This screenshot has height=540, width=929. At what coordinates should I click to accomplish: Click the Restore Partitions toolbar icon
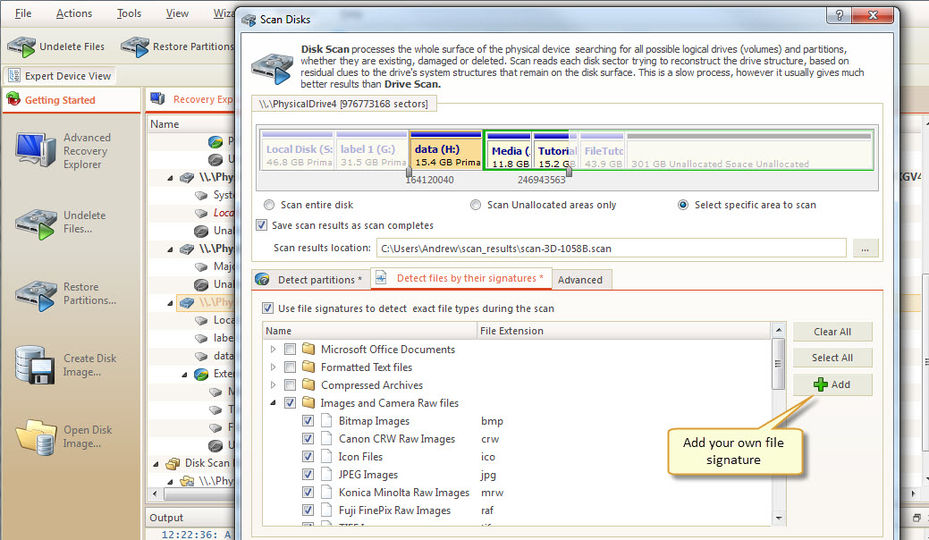tap(135, 46)
